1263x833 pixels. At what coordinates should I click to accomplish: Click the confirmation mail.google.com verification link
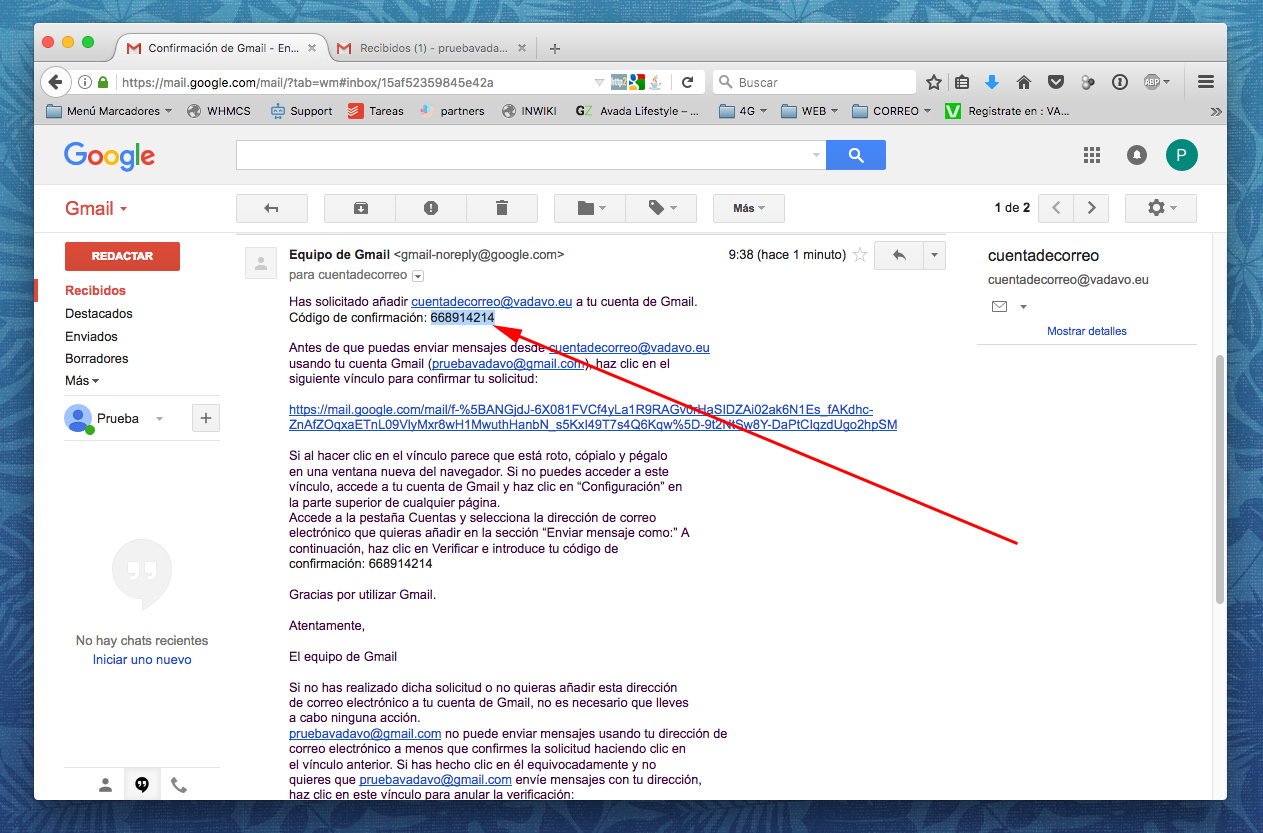(593, 417)
